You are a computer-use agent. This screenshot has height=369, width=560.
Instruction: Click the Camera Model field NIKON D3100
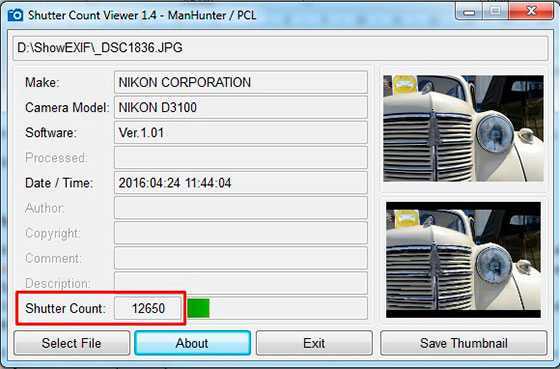click(241, 108)
